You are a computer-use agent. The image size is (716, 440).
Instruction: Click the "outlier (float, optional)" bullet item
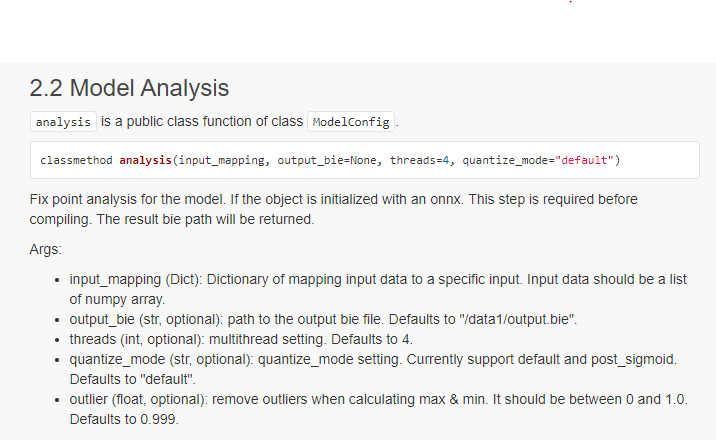point(379,409)
